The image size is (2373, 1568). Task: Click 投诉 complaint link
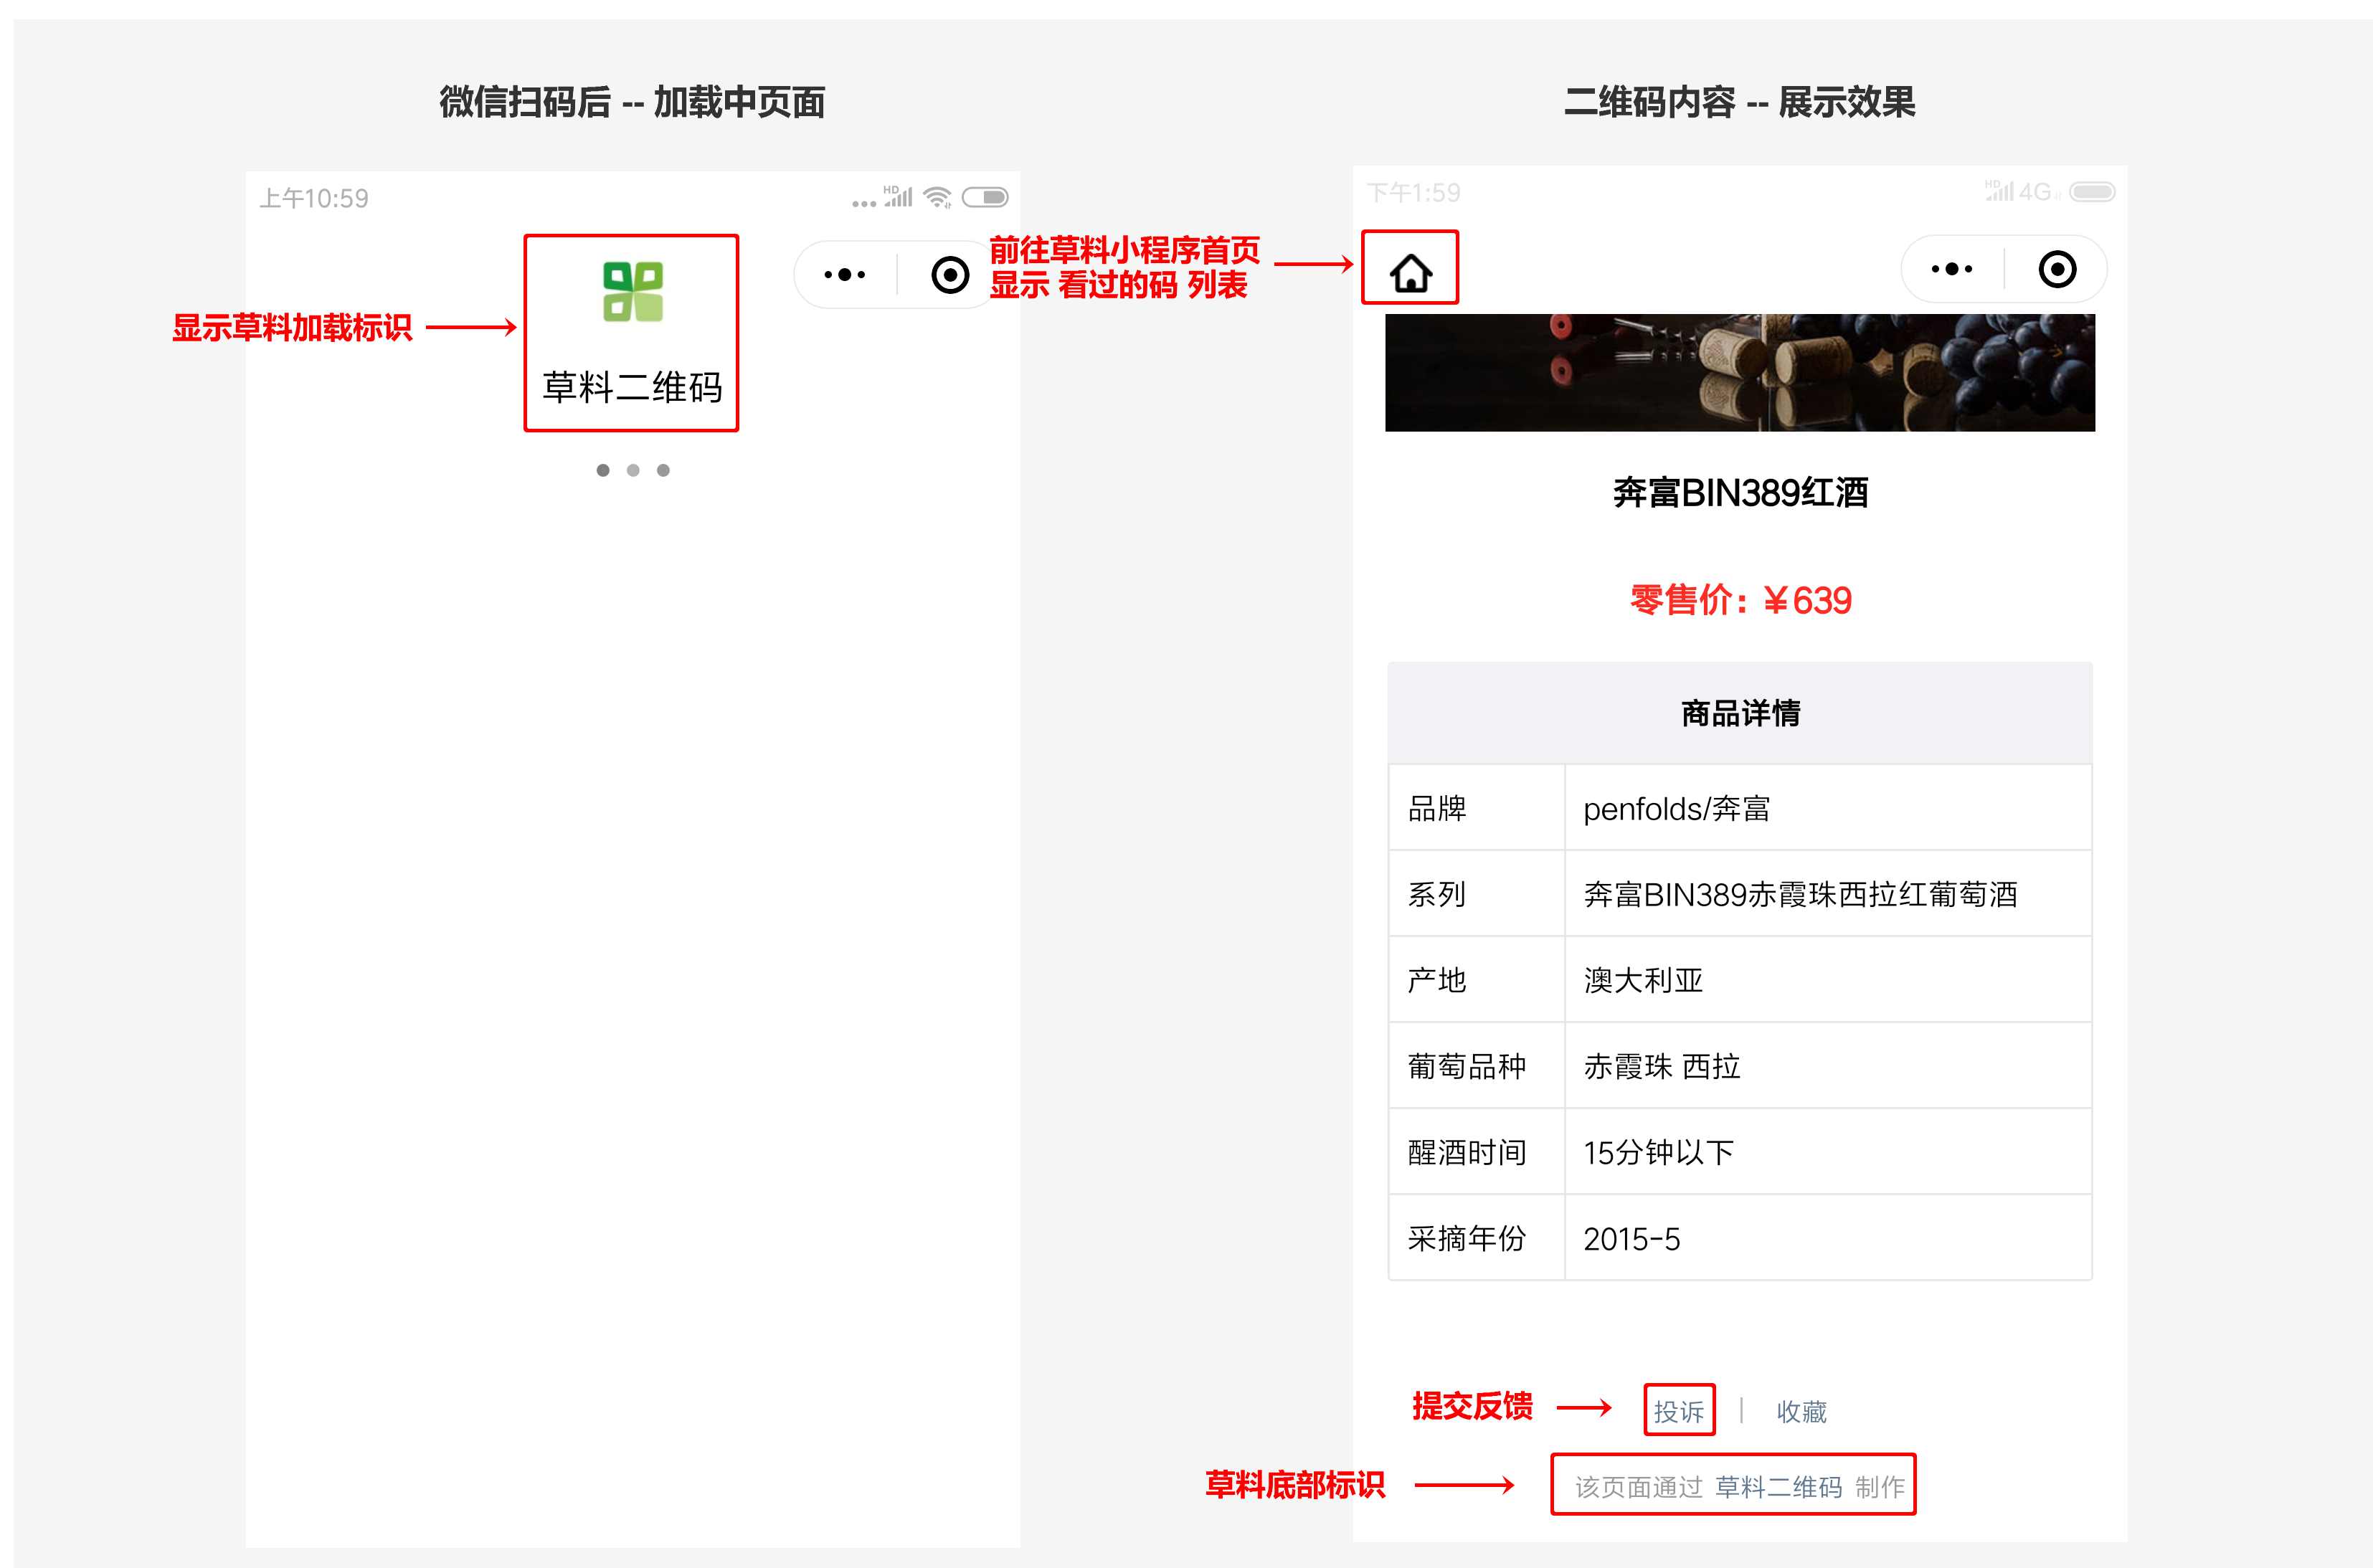click(1678, 1411)
